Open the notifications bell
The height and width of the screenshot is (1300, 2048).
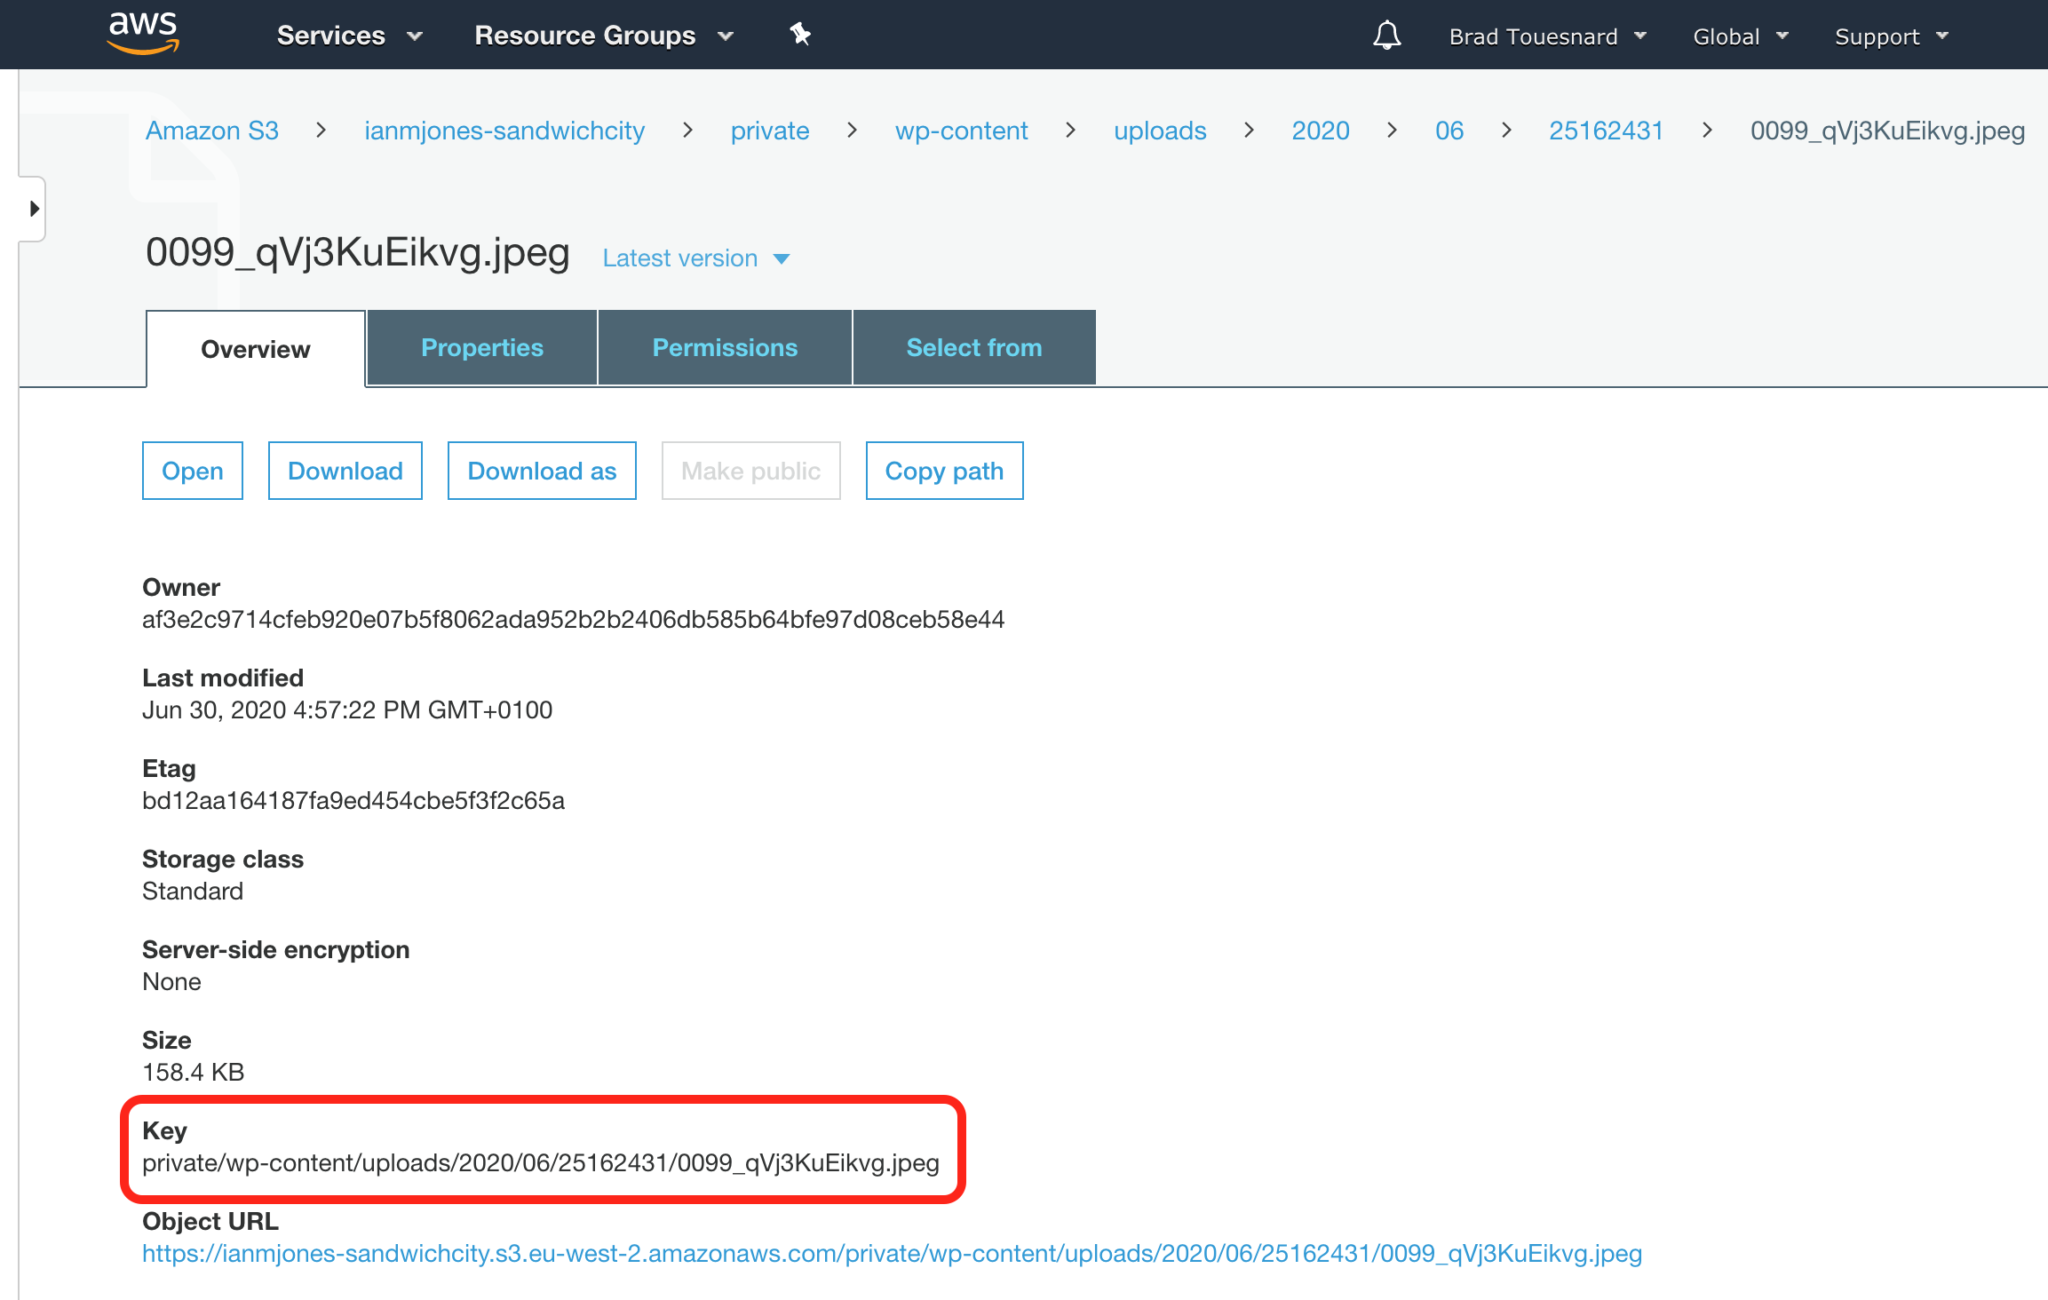[x=1386, y=35]
